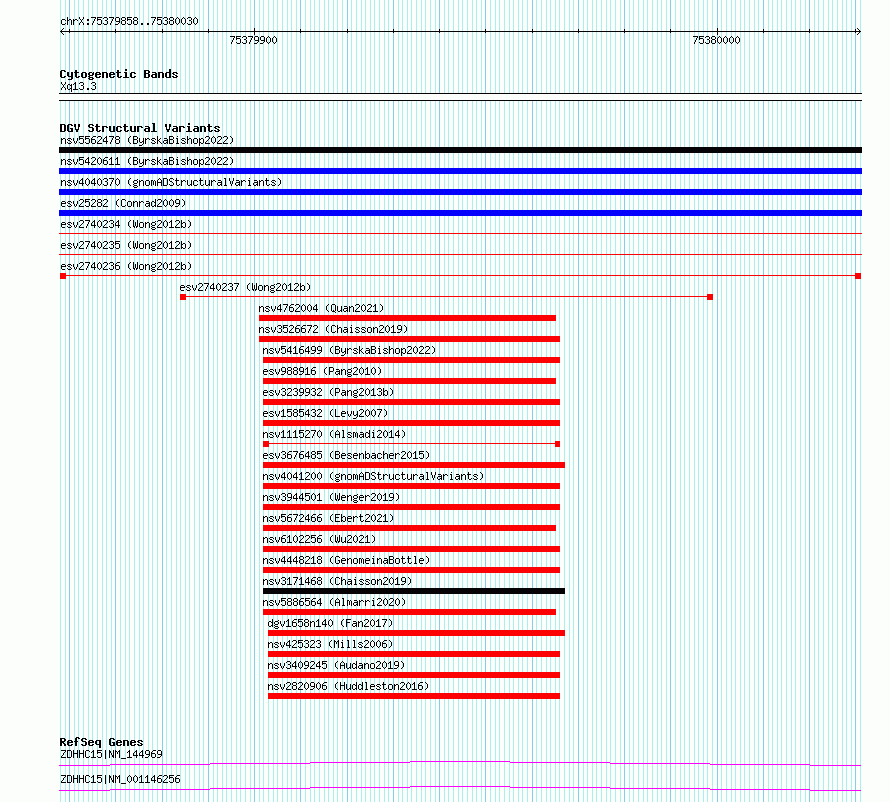Click the red bar under nsv4762004 (Quan2021)
Image resolution: width=890 pixels, height=802 pixels.
pos(407,318)
